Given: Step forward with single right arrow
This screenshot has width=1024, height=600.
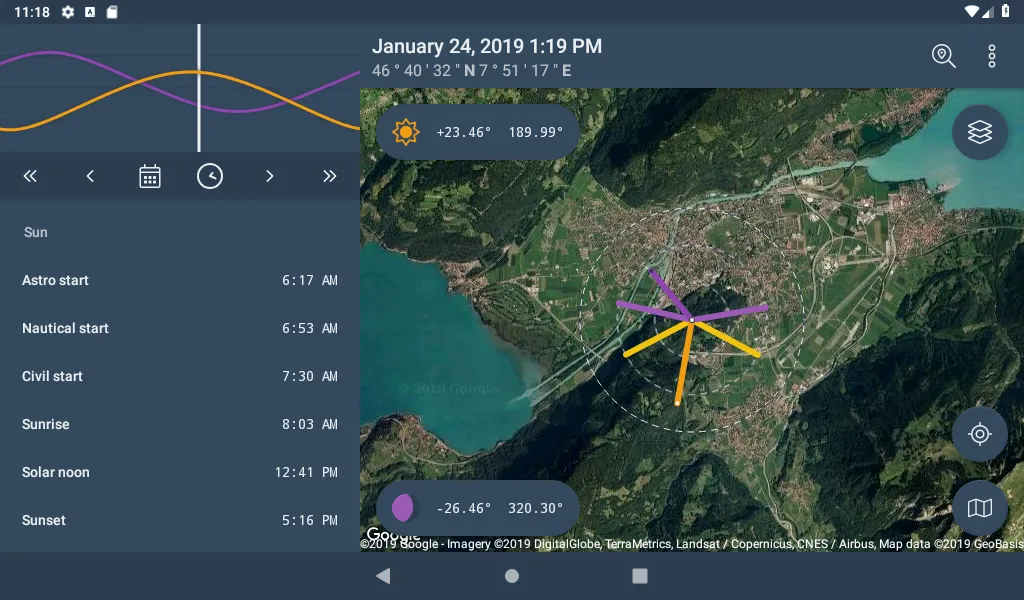Looking at the screenshot, I should (x=270, y=177).
